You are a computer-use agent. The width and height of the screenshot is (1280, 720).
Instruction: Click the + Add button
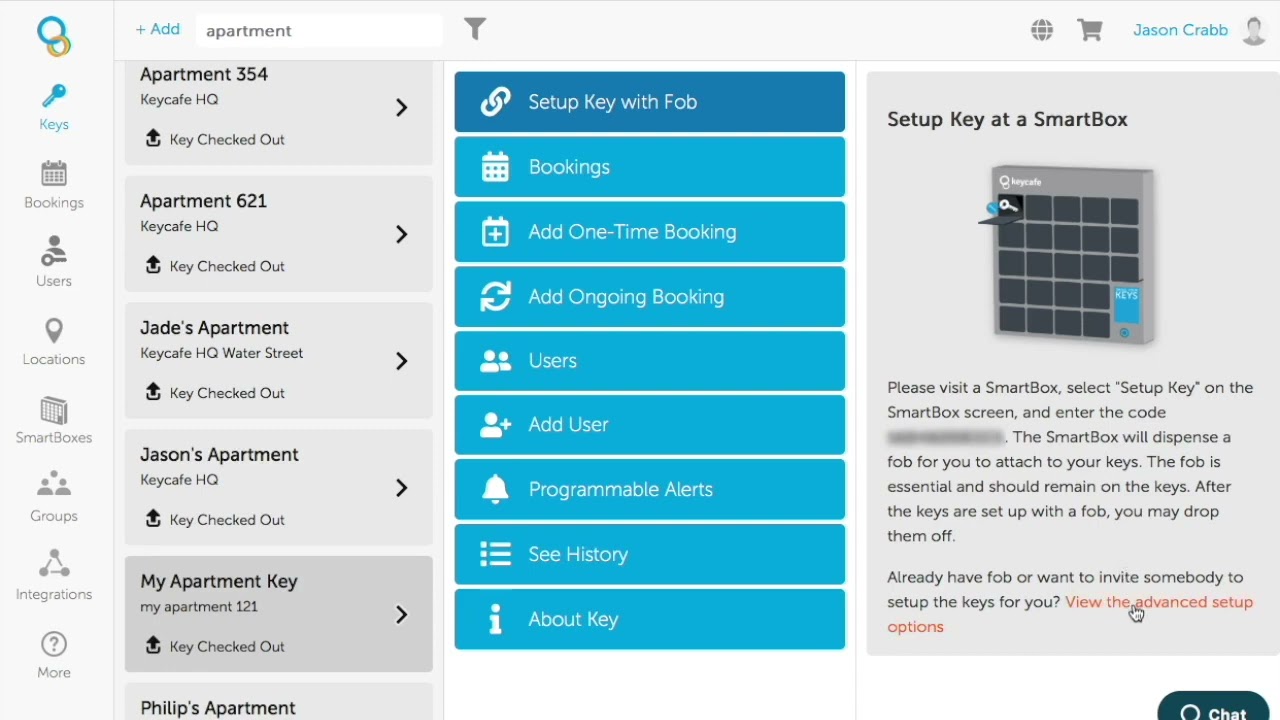tap(158, 30)
